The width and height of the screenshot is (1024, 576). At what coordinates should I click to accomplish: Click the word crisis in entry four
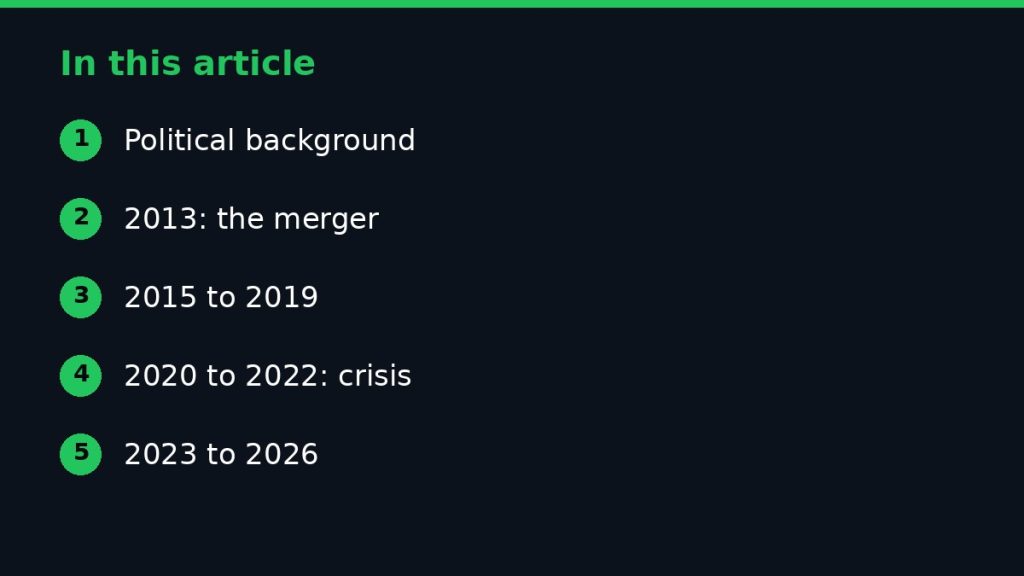[375, 376]
